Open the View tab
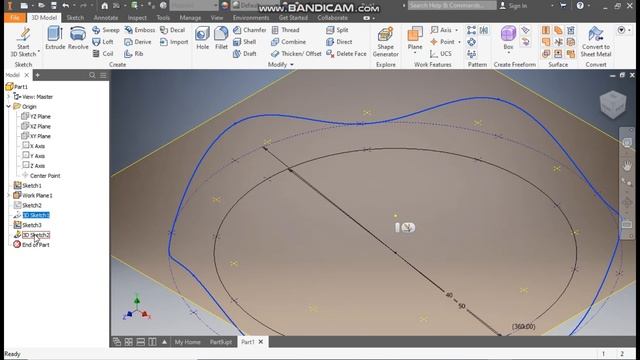 tap(217, 18)
